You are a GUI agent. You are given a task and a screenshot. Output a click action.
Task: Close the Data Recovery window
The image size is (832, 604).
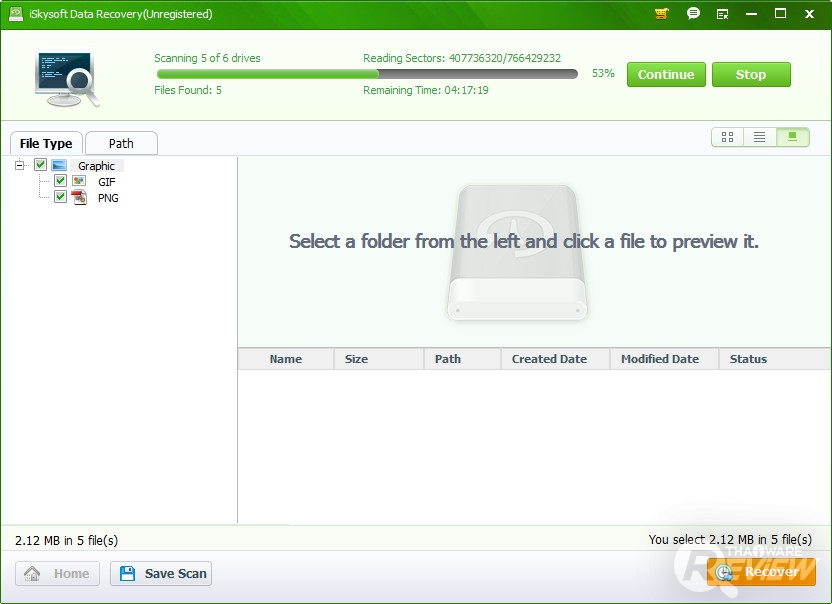(809, 14)
